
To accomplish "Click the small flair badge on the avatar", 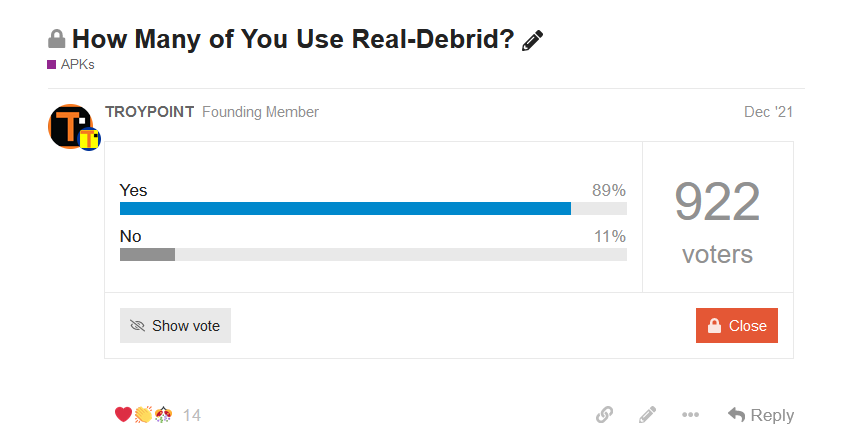I will tap(89, 139).
